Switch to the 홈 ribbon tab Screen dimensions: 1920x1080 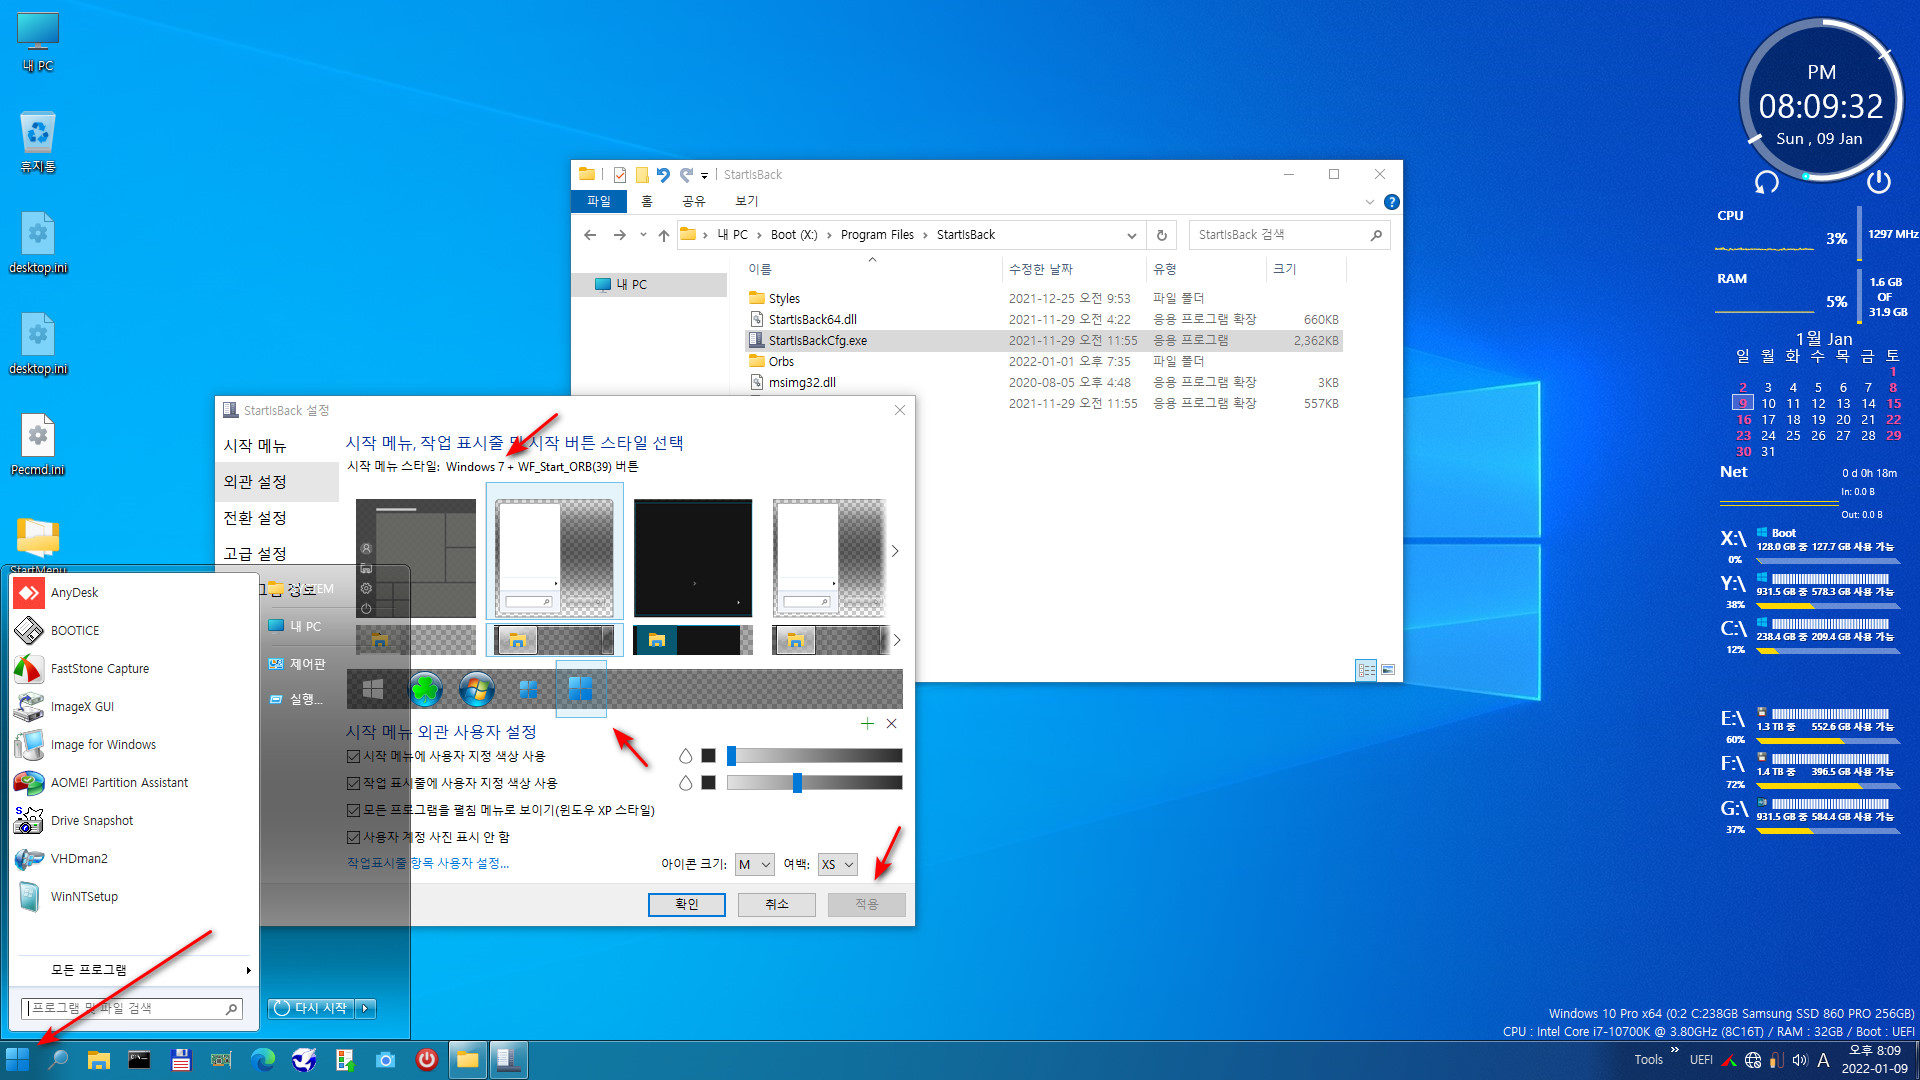tap(647, 201)
